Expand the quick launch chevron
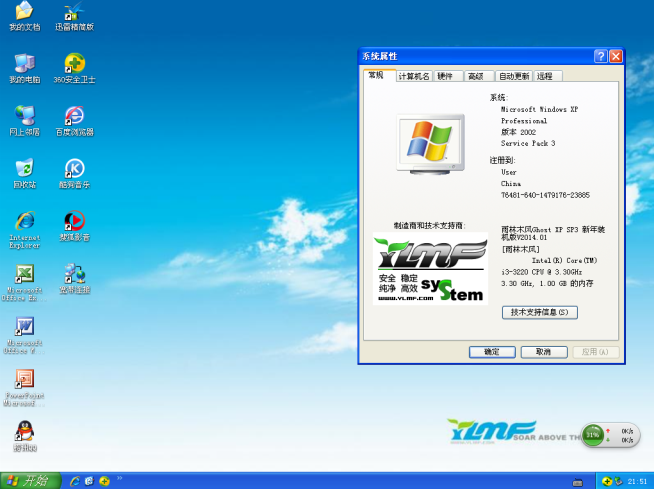Image resolution: width=654 pixels, height=489 pixels. [120, 478]
